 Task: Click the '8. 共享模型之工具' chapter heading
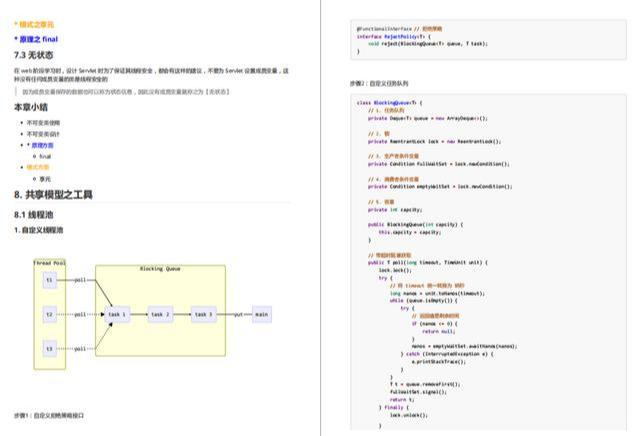pos(53,195)
